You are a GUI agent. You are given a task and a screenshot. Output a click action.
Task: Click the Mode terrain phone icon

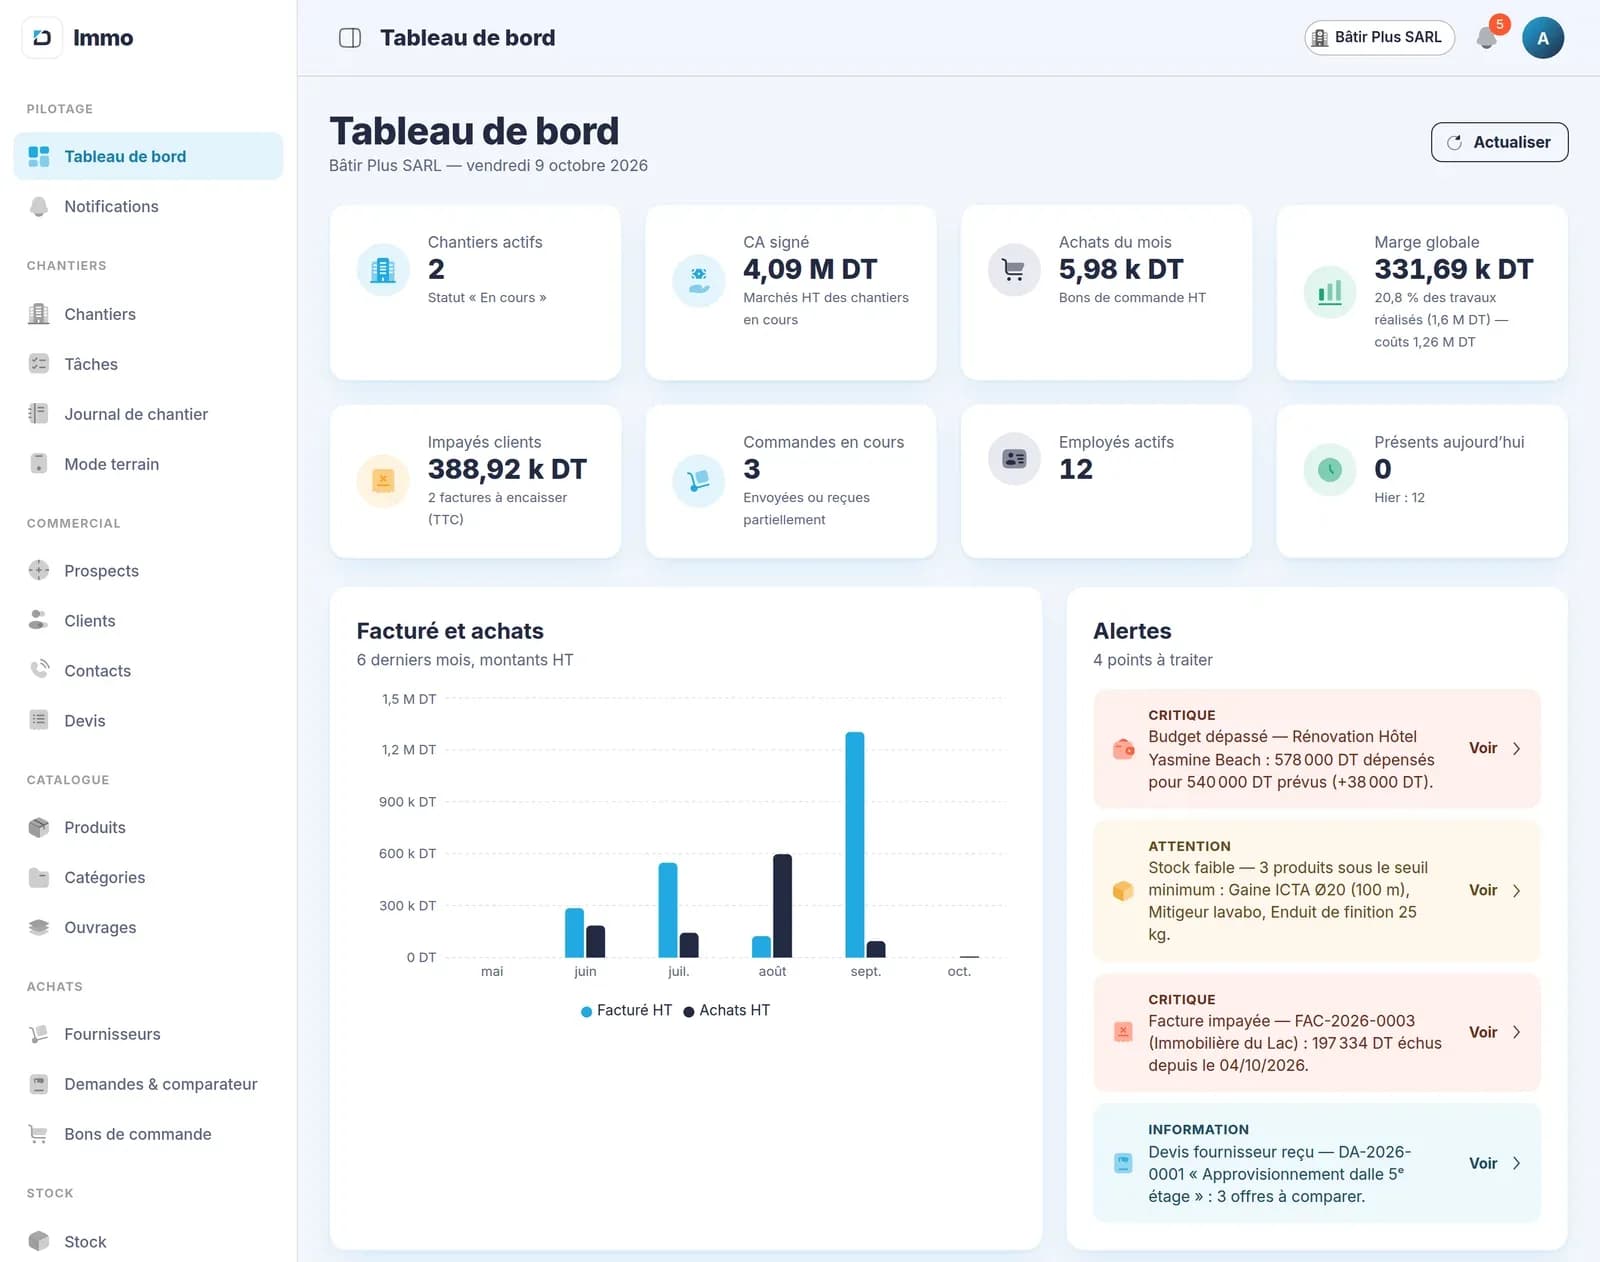(x=39, y=464)
